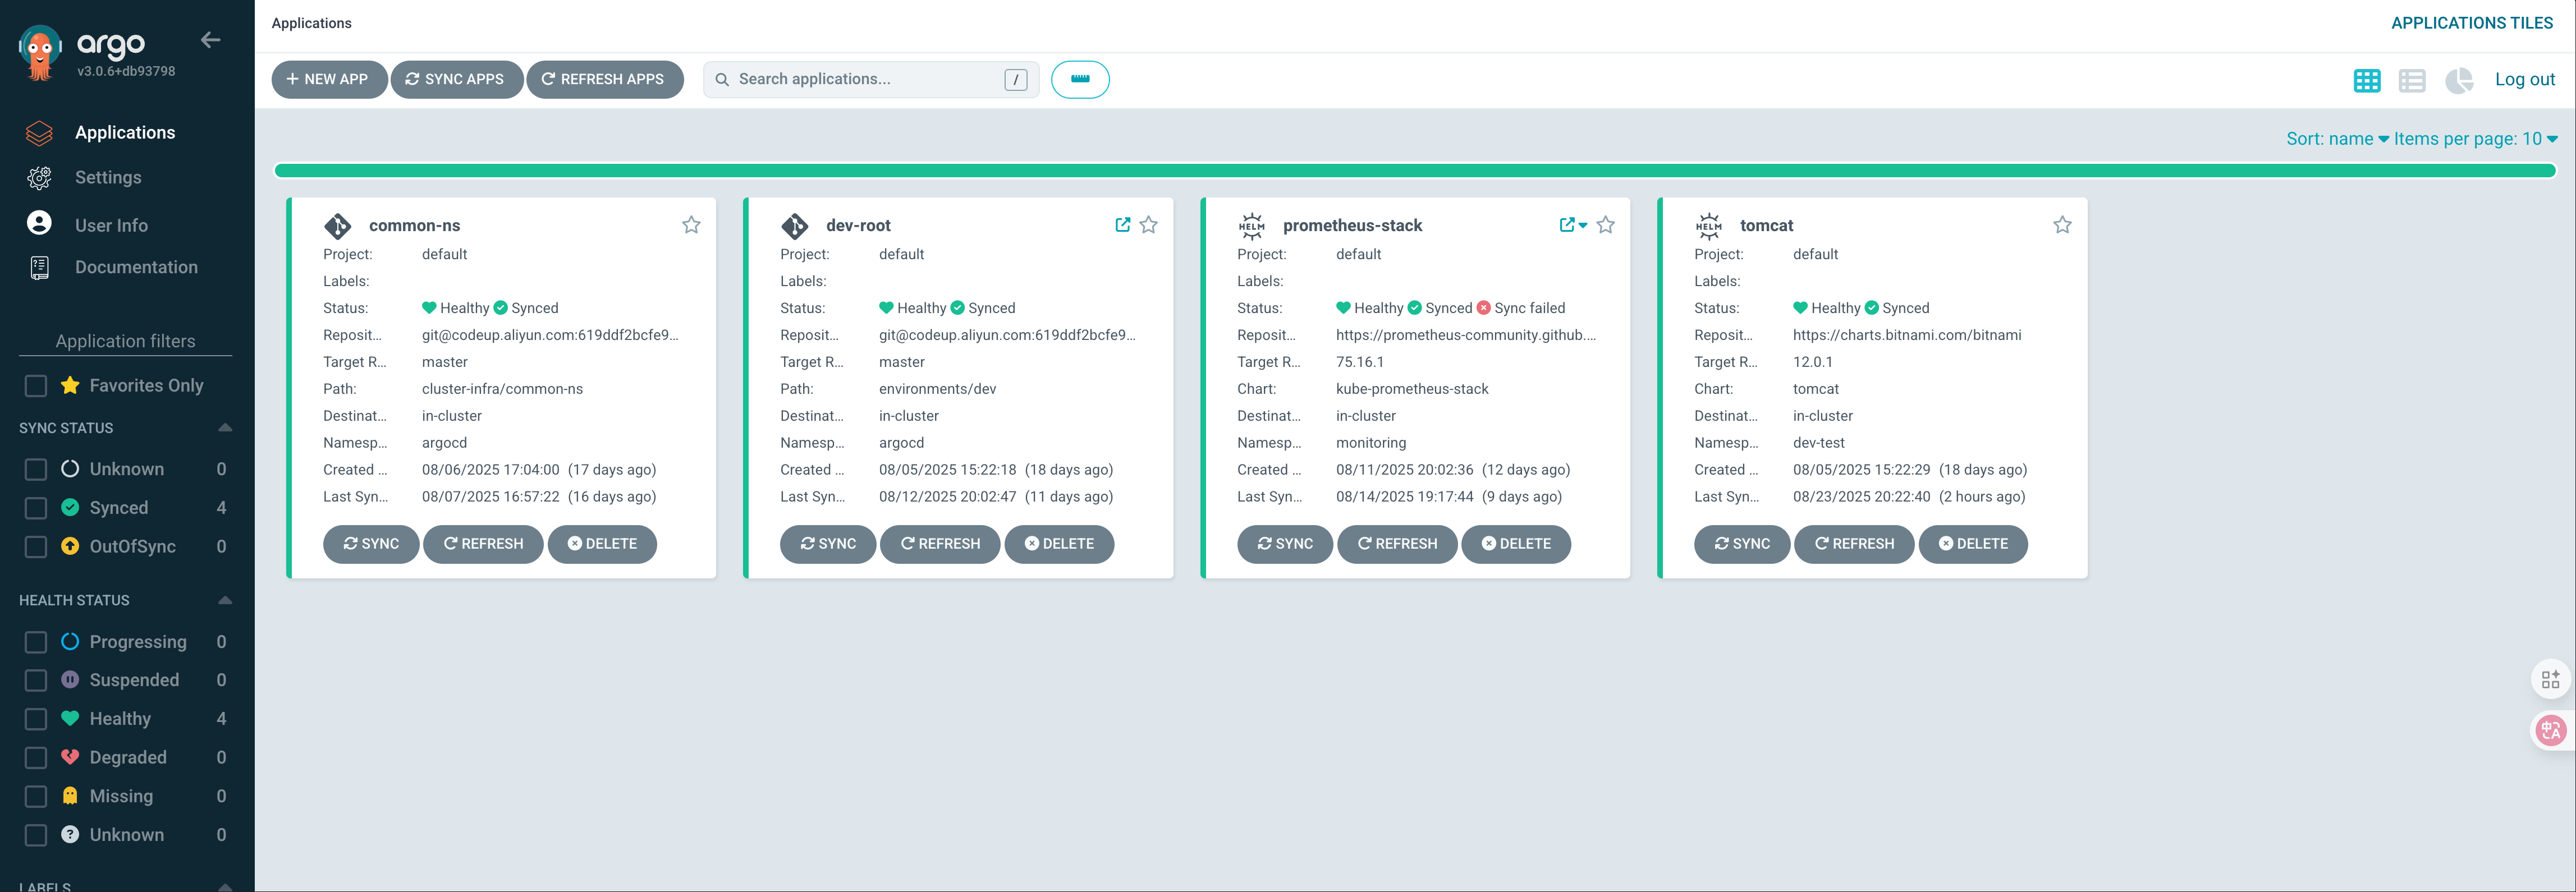The image size is (2576, 892).
Task: Open dev-root external link icon
Action: tap(1122, 225)
